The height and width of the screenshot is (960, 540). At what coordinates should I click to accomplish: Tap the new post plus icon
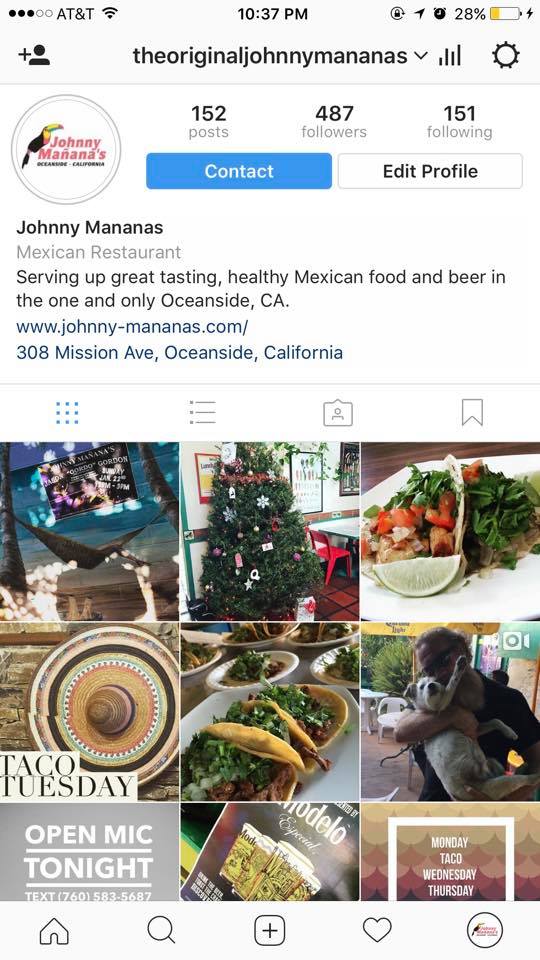[270, 931]
